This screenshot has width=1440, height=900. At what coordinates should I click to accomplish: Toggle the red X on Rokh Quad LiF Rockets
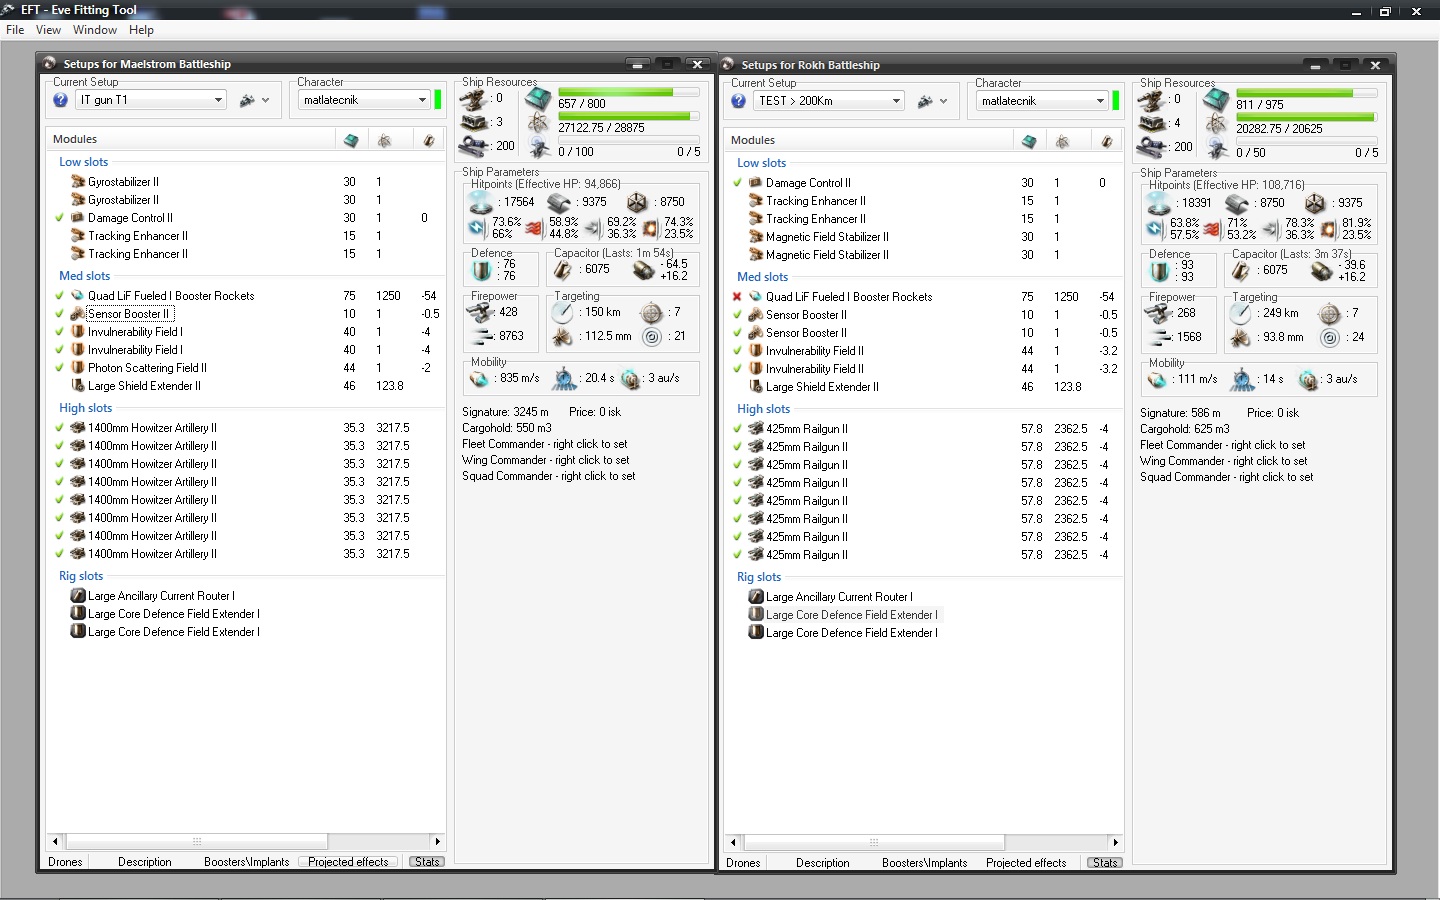click(738, 297)
